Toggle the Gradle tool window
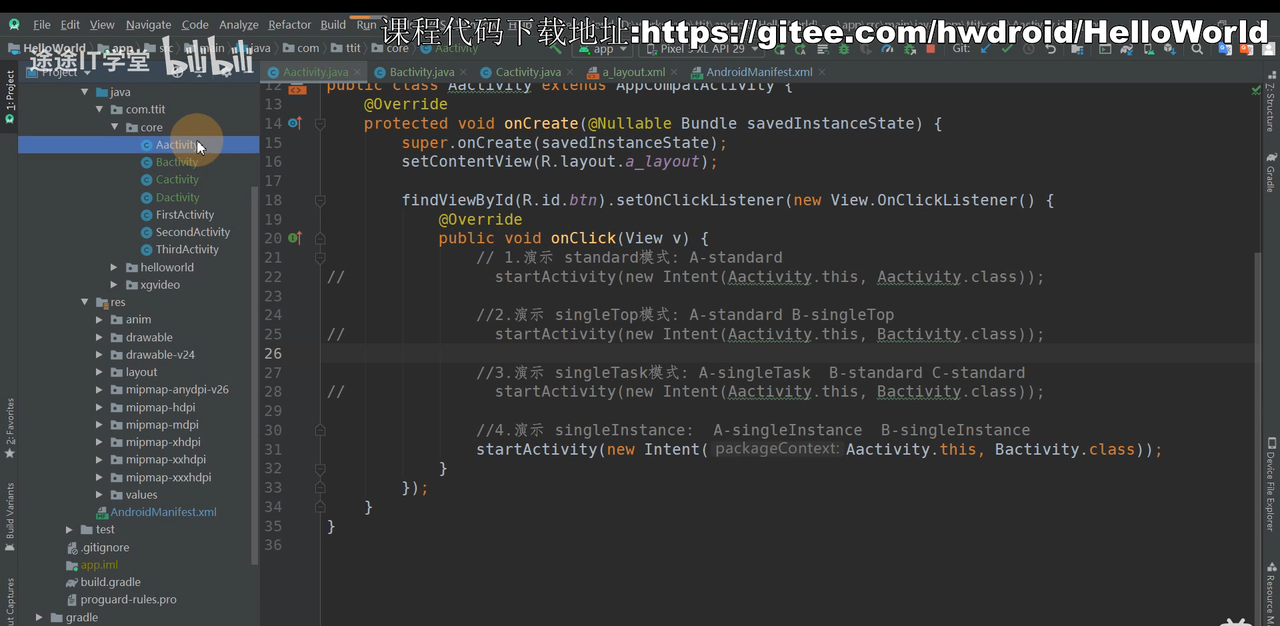The width and height of the screenshot is (1280, 626). [1270, 172]
